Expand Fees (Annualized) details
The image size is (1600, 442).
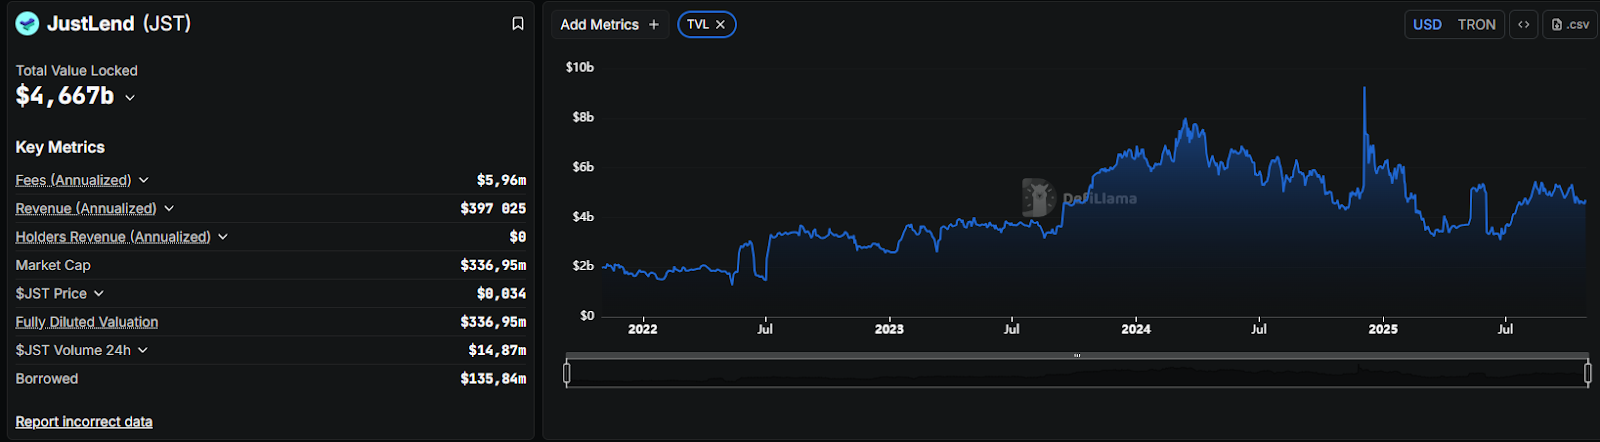[x=144, y=180]
